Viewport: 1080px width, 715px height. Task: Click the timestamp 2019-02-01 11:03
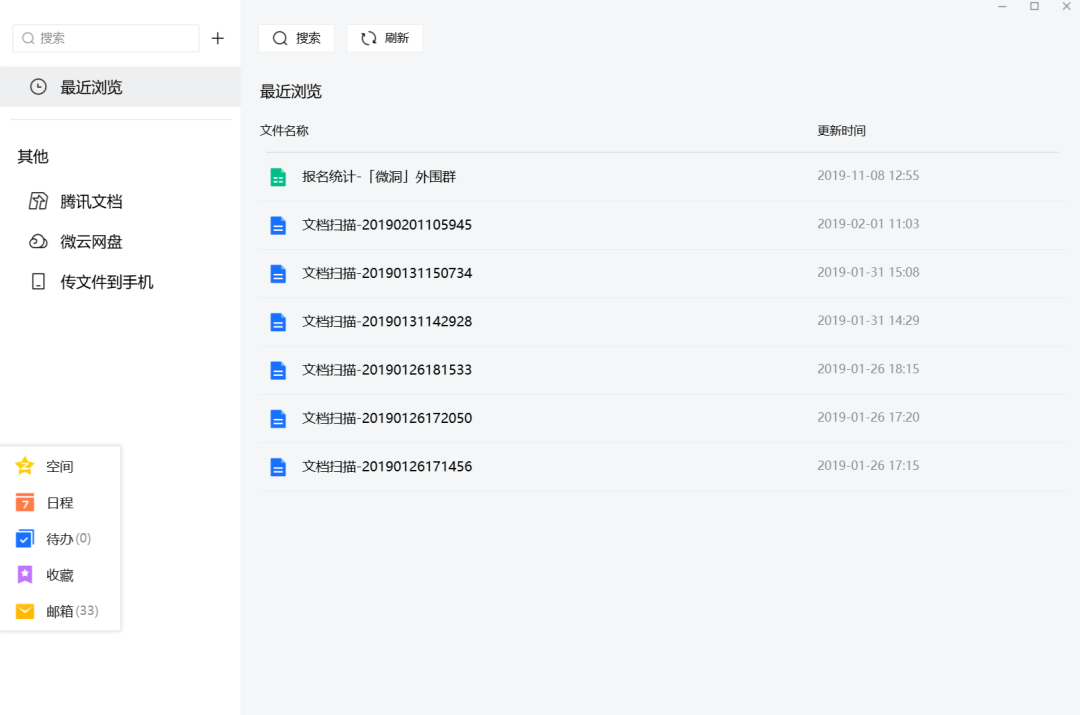point(868,224)
